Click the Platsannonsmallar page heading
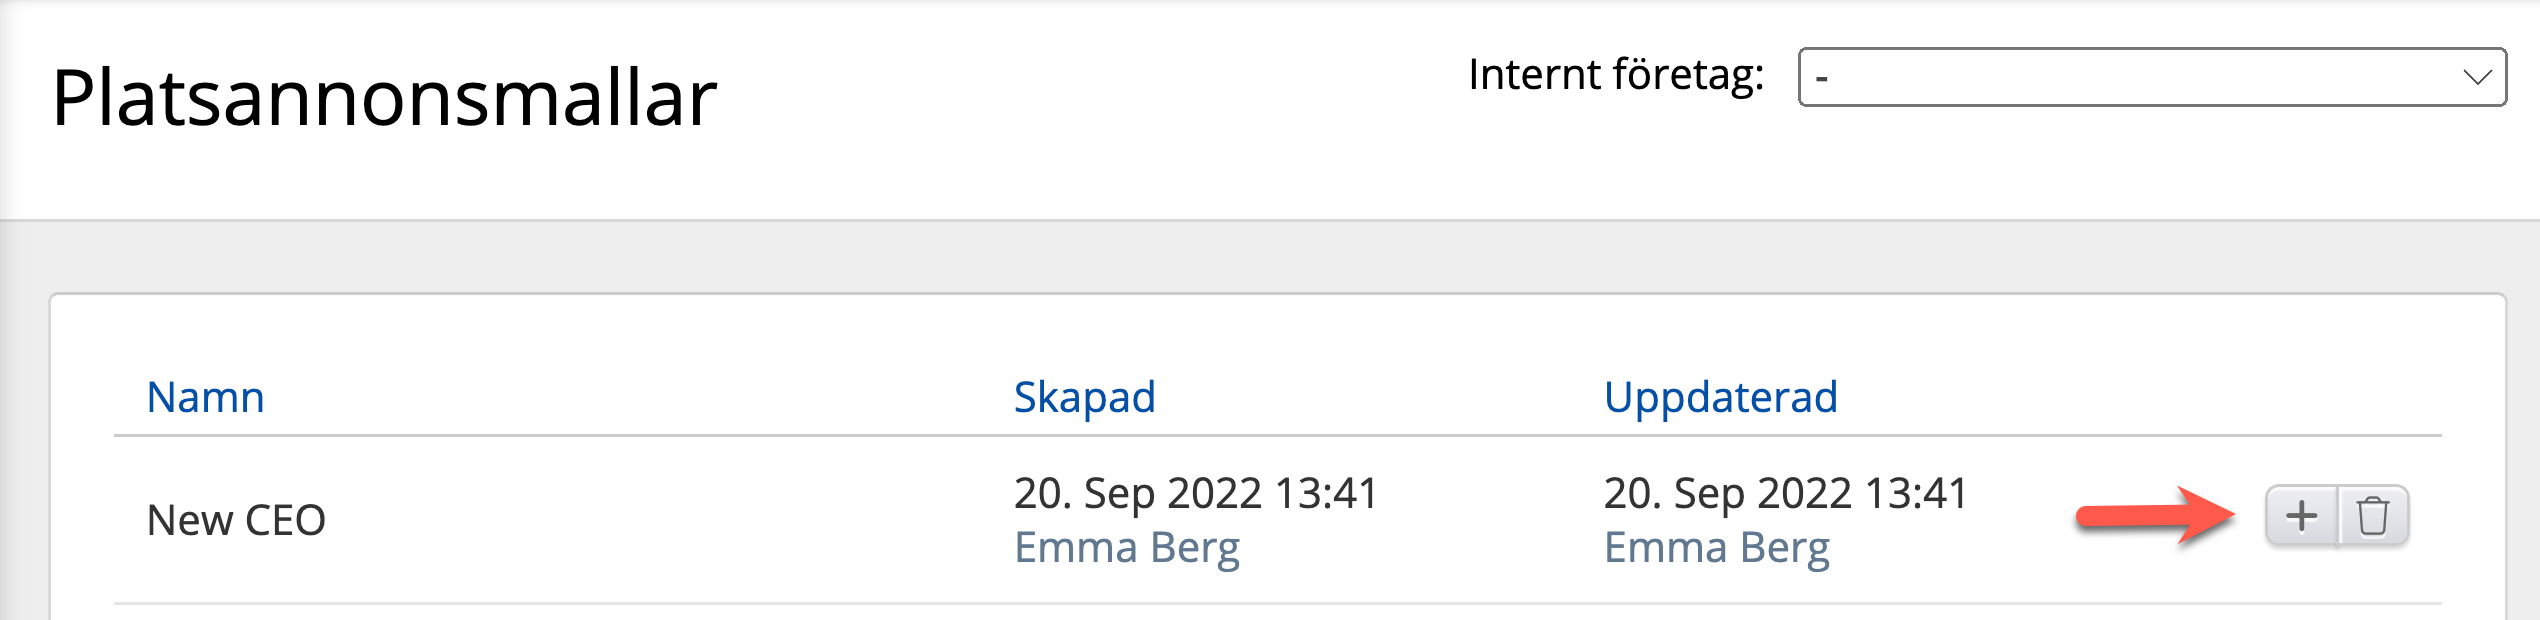This screenshot has width=2540, height=620. point(384,98)
